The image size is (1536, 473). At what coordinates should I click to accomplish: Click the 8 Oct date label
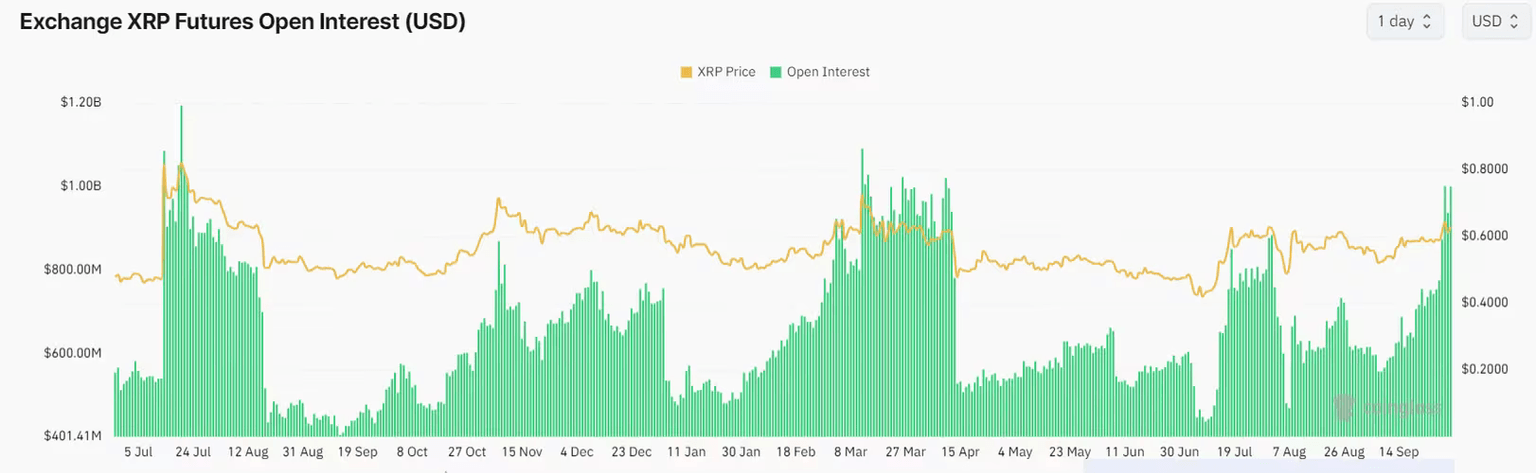[x=411, y=452]
